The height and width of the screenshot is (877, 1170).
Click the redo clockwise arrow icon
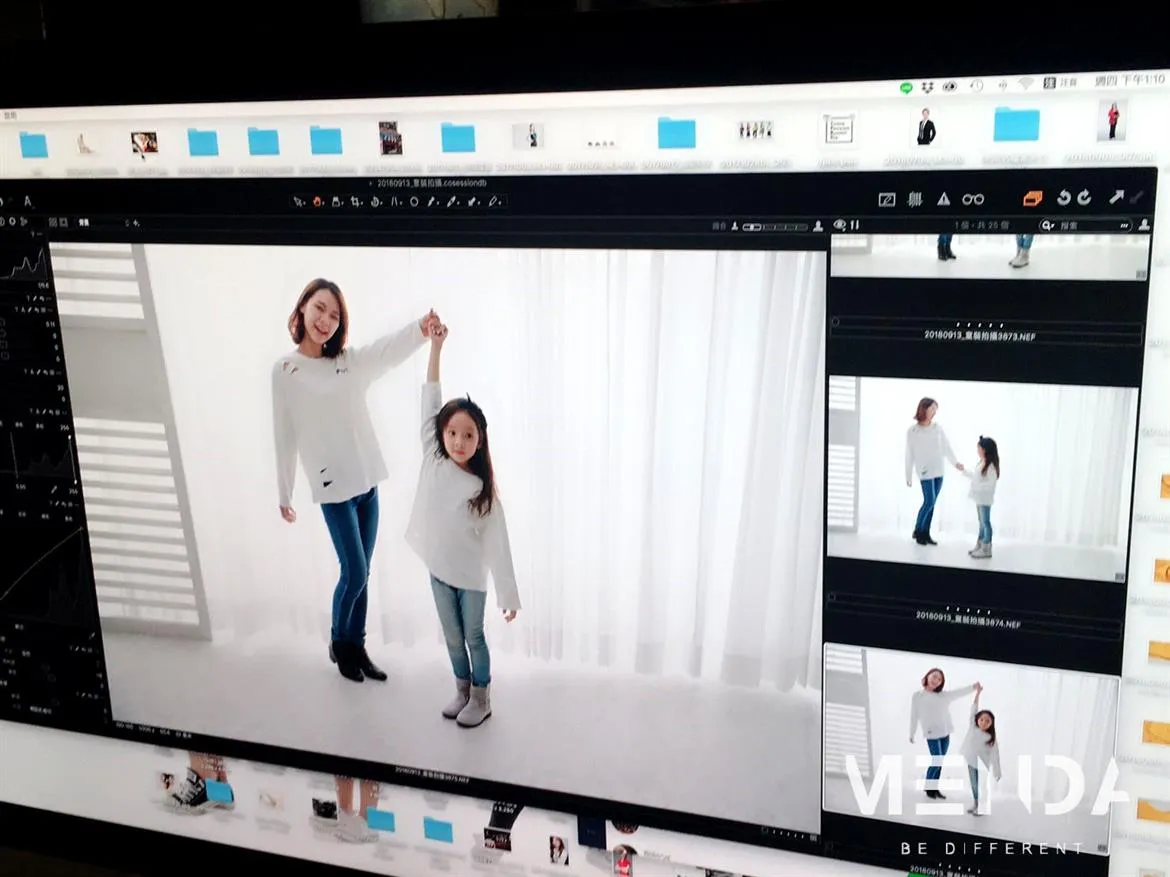point(1084,198)
